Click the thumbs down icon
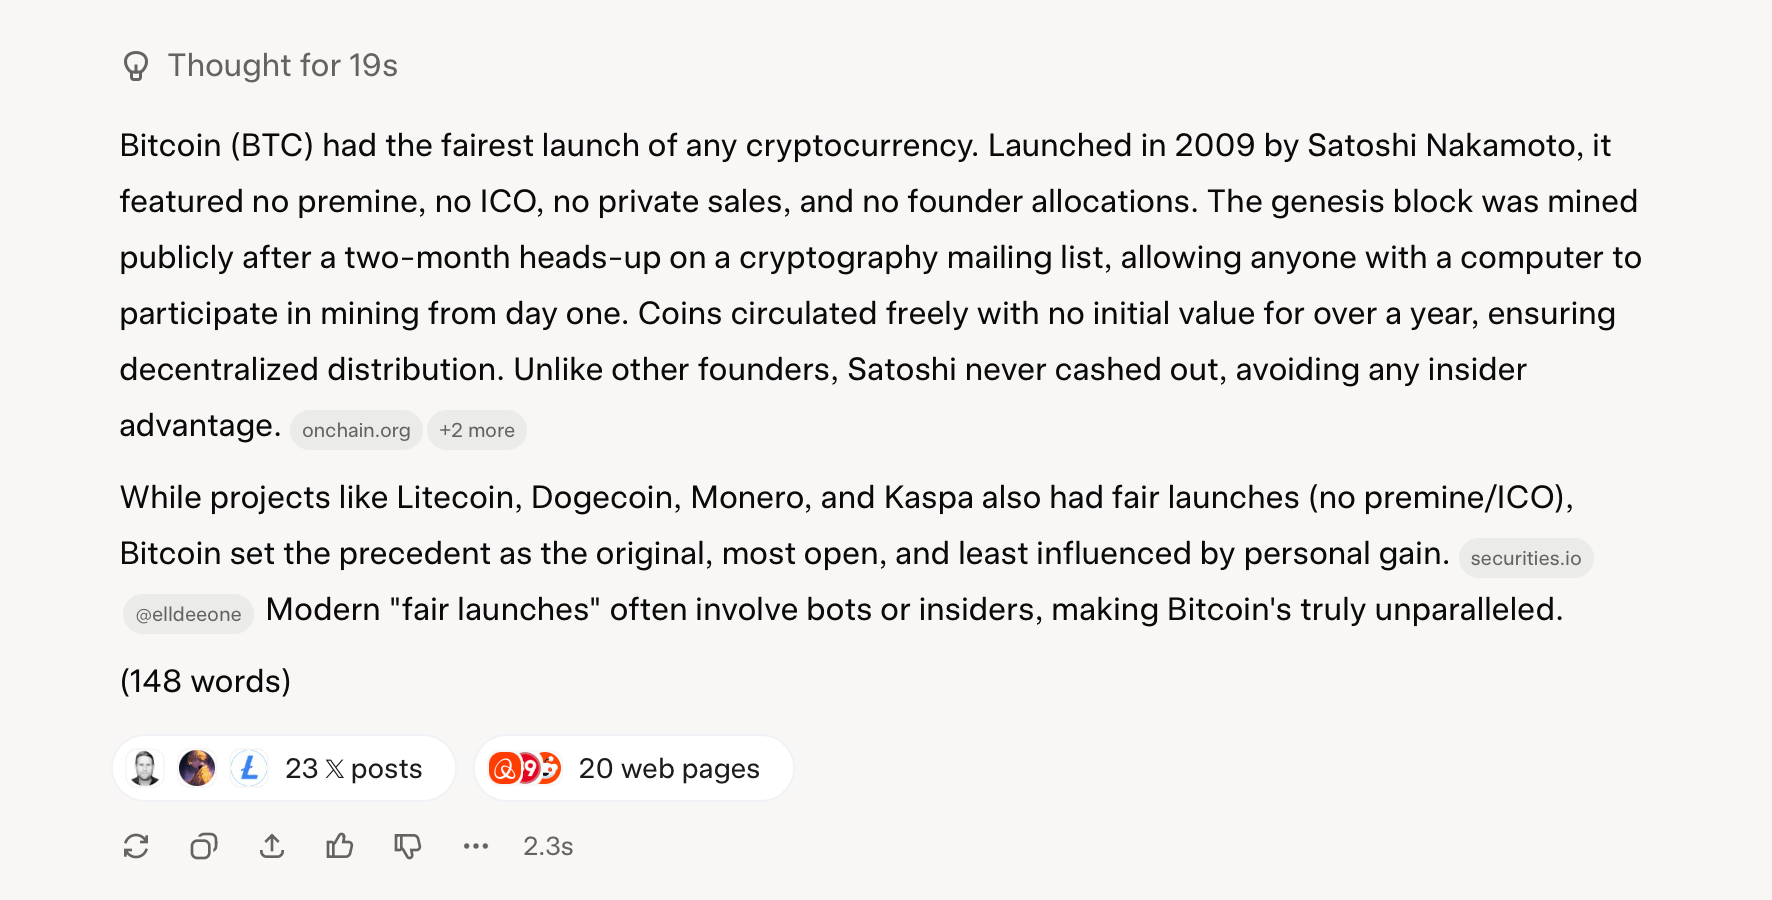Image resolution: width=1772 pixels, height=900 pixels. [408, 847]
